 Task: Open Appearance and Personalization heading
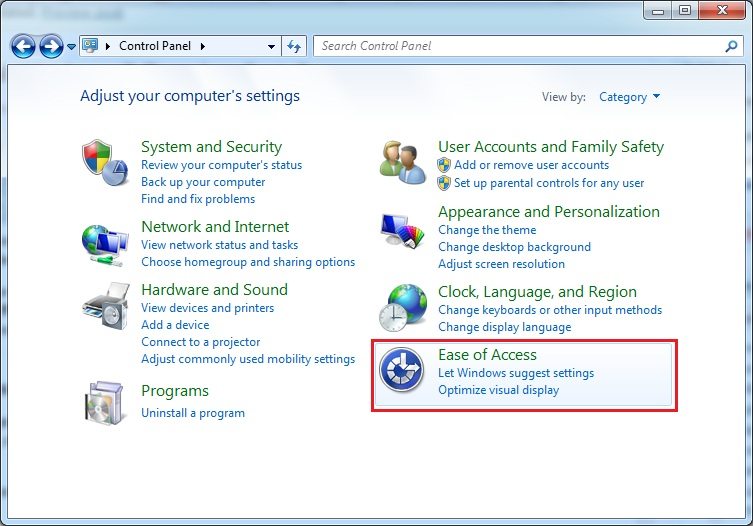549,212
